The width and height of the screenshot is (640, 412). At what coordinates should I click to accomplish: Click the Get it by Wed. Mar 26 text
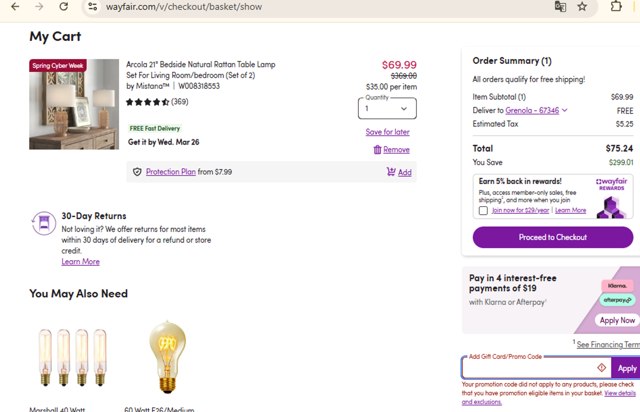(164, 142)
